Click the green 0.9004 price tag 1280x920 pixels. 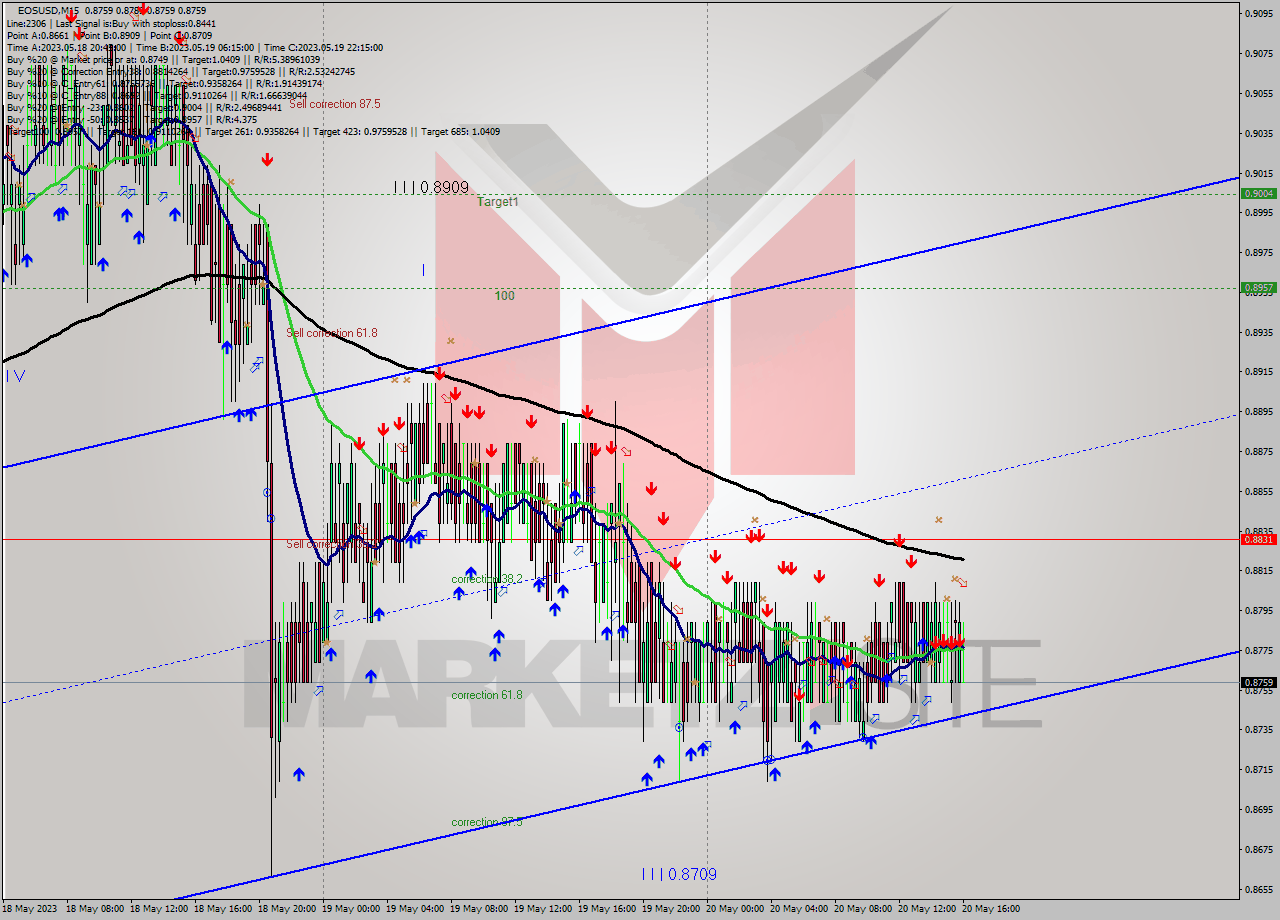[1258, 194]
